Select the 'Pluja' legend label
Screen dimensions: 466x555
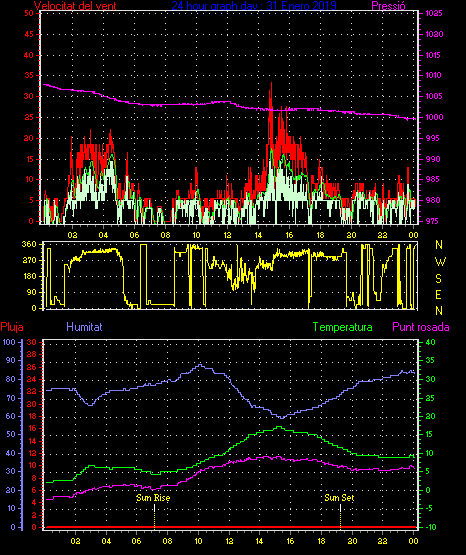[12, 327]
